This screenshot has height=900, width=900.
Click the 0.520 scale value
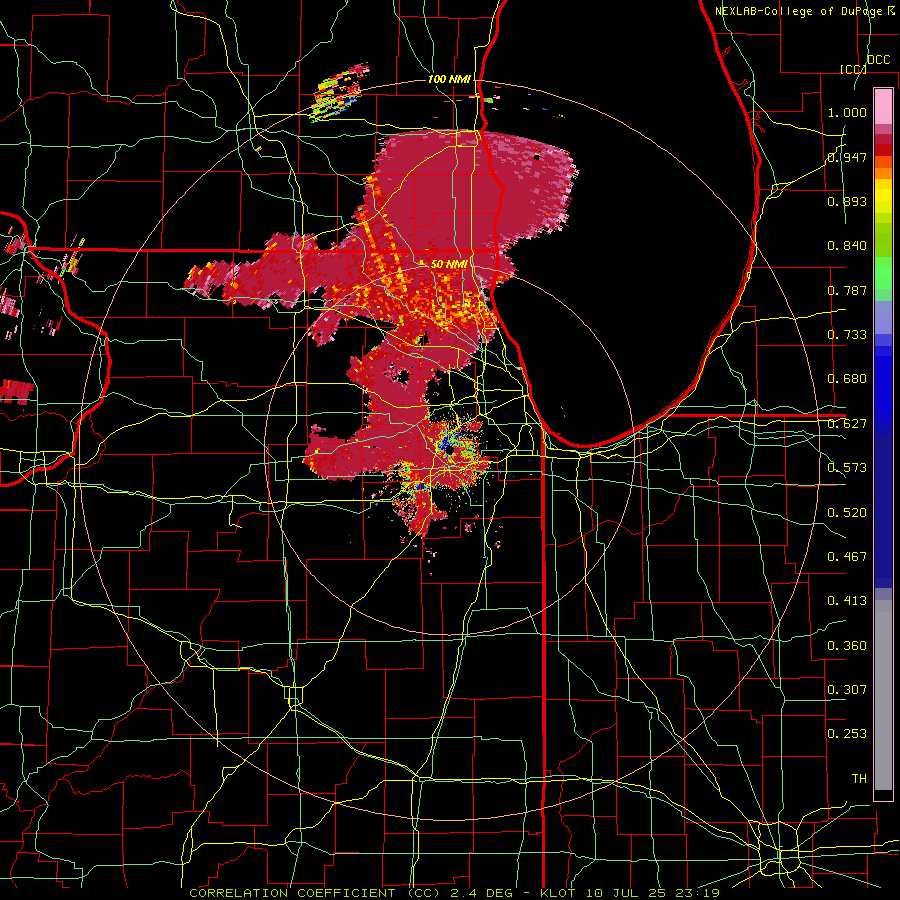[847, 513]
